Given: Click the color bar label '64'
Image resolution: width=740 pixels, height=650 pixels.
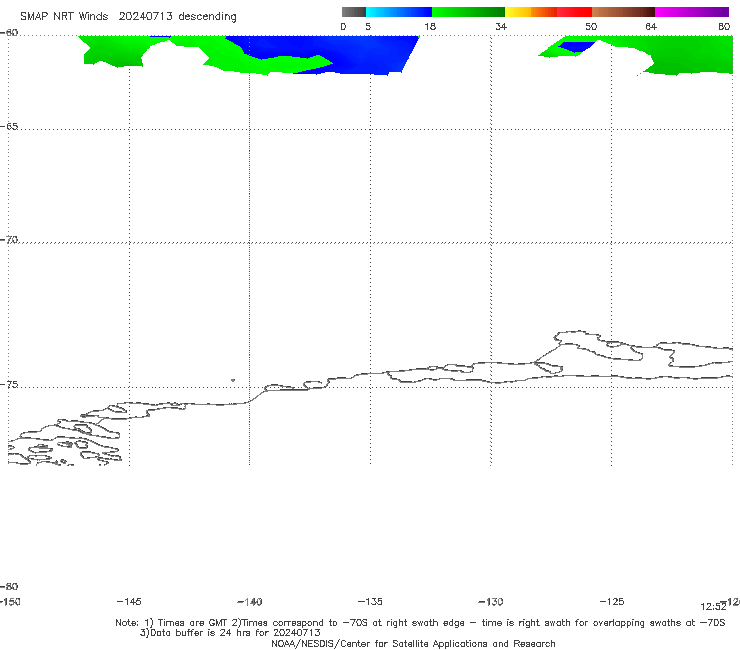Looking at the screenshot, I should (x=651, y=26).
